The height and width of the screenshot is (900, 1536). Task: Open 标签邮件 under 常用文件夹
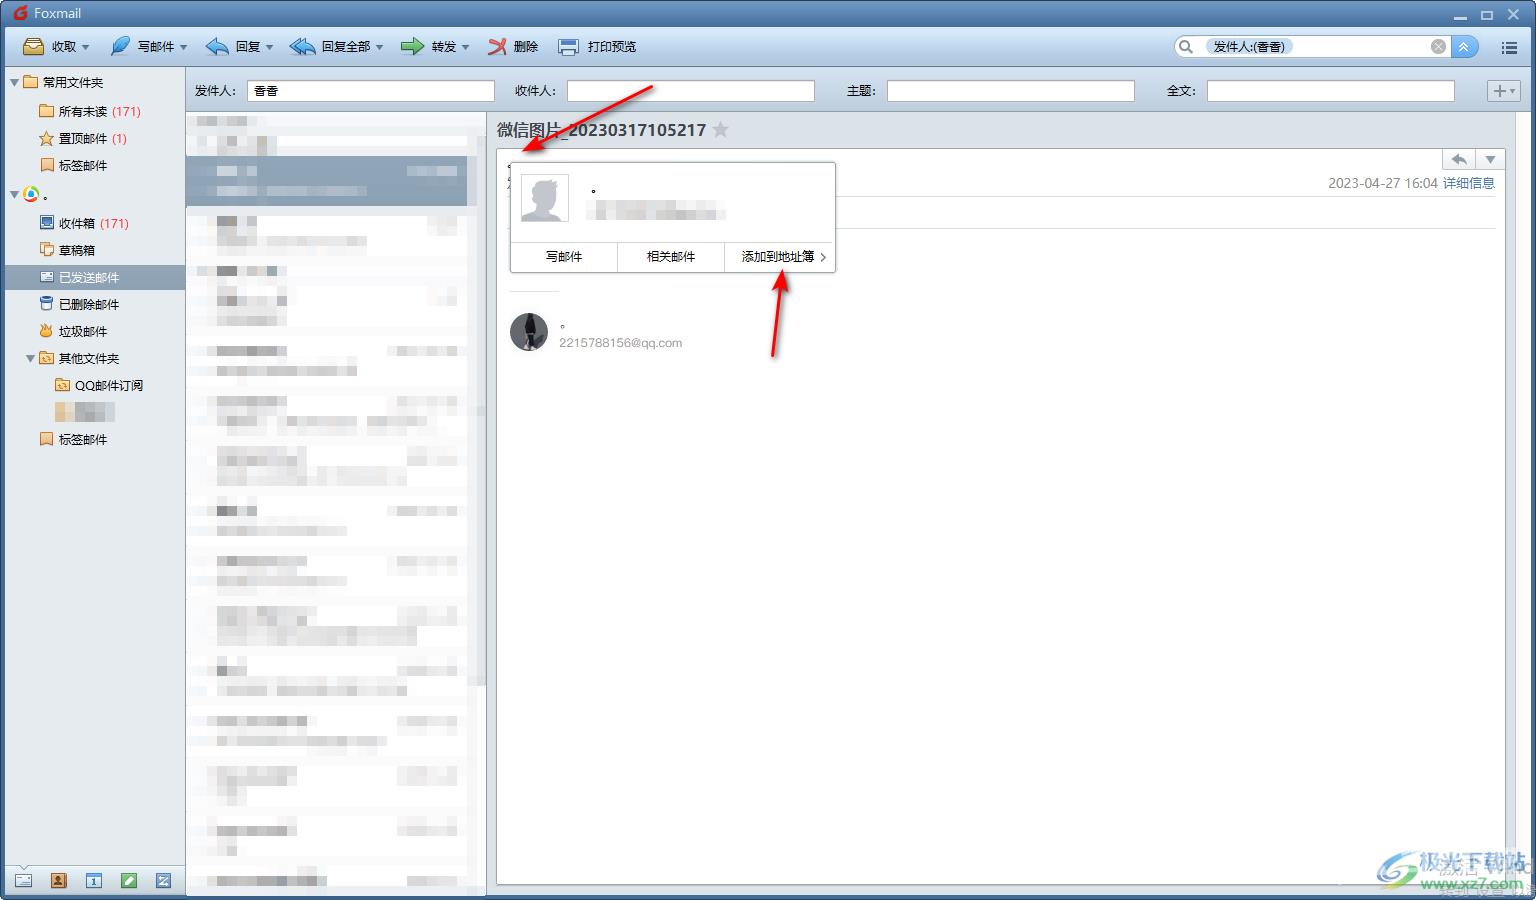95,165
